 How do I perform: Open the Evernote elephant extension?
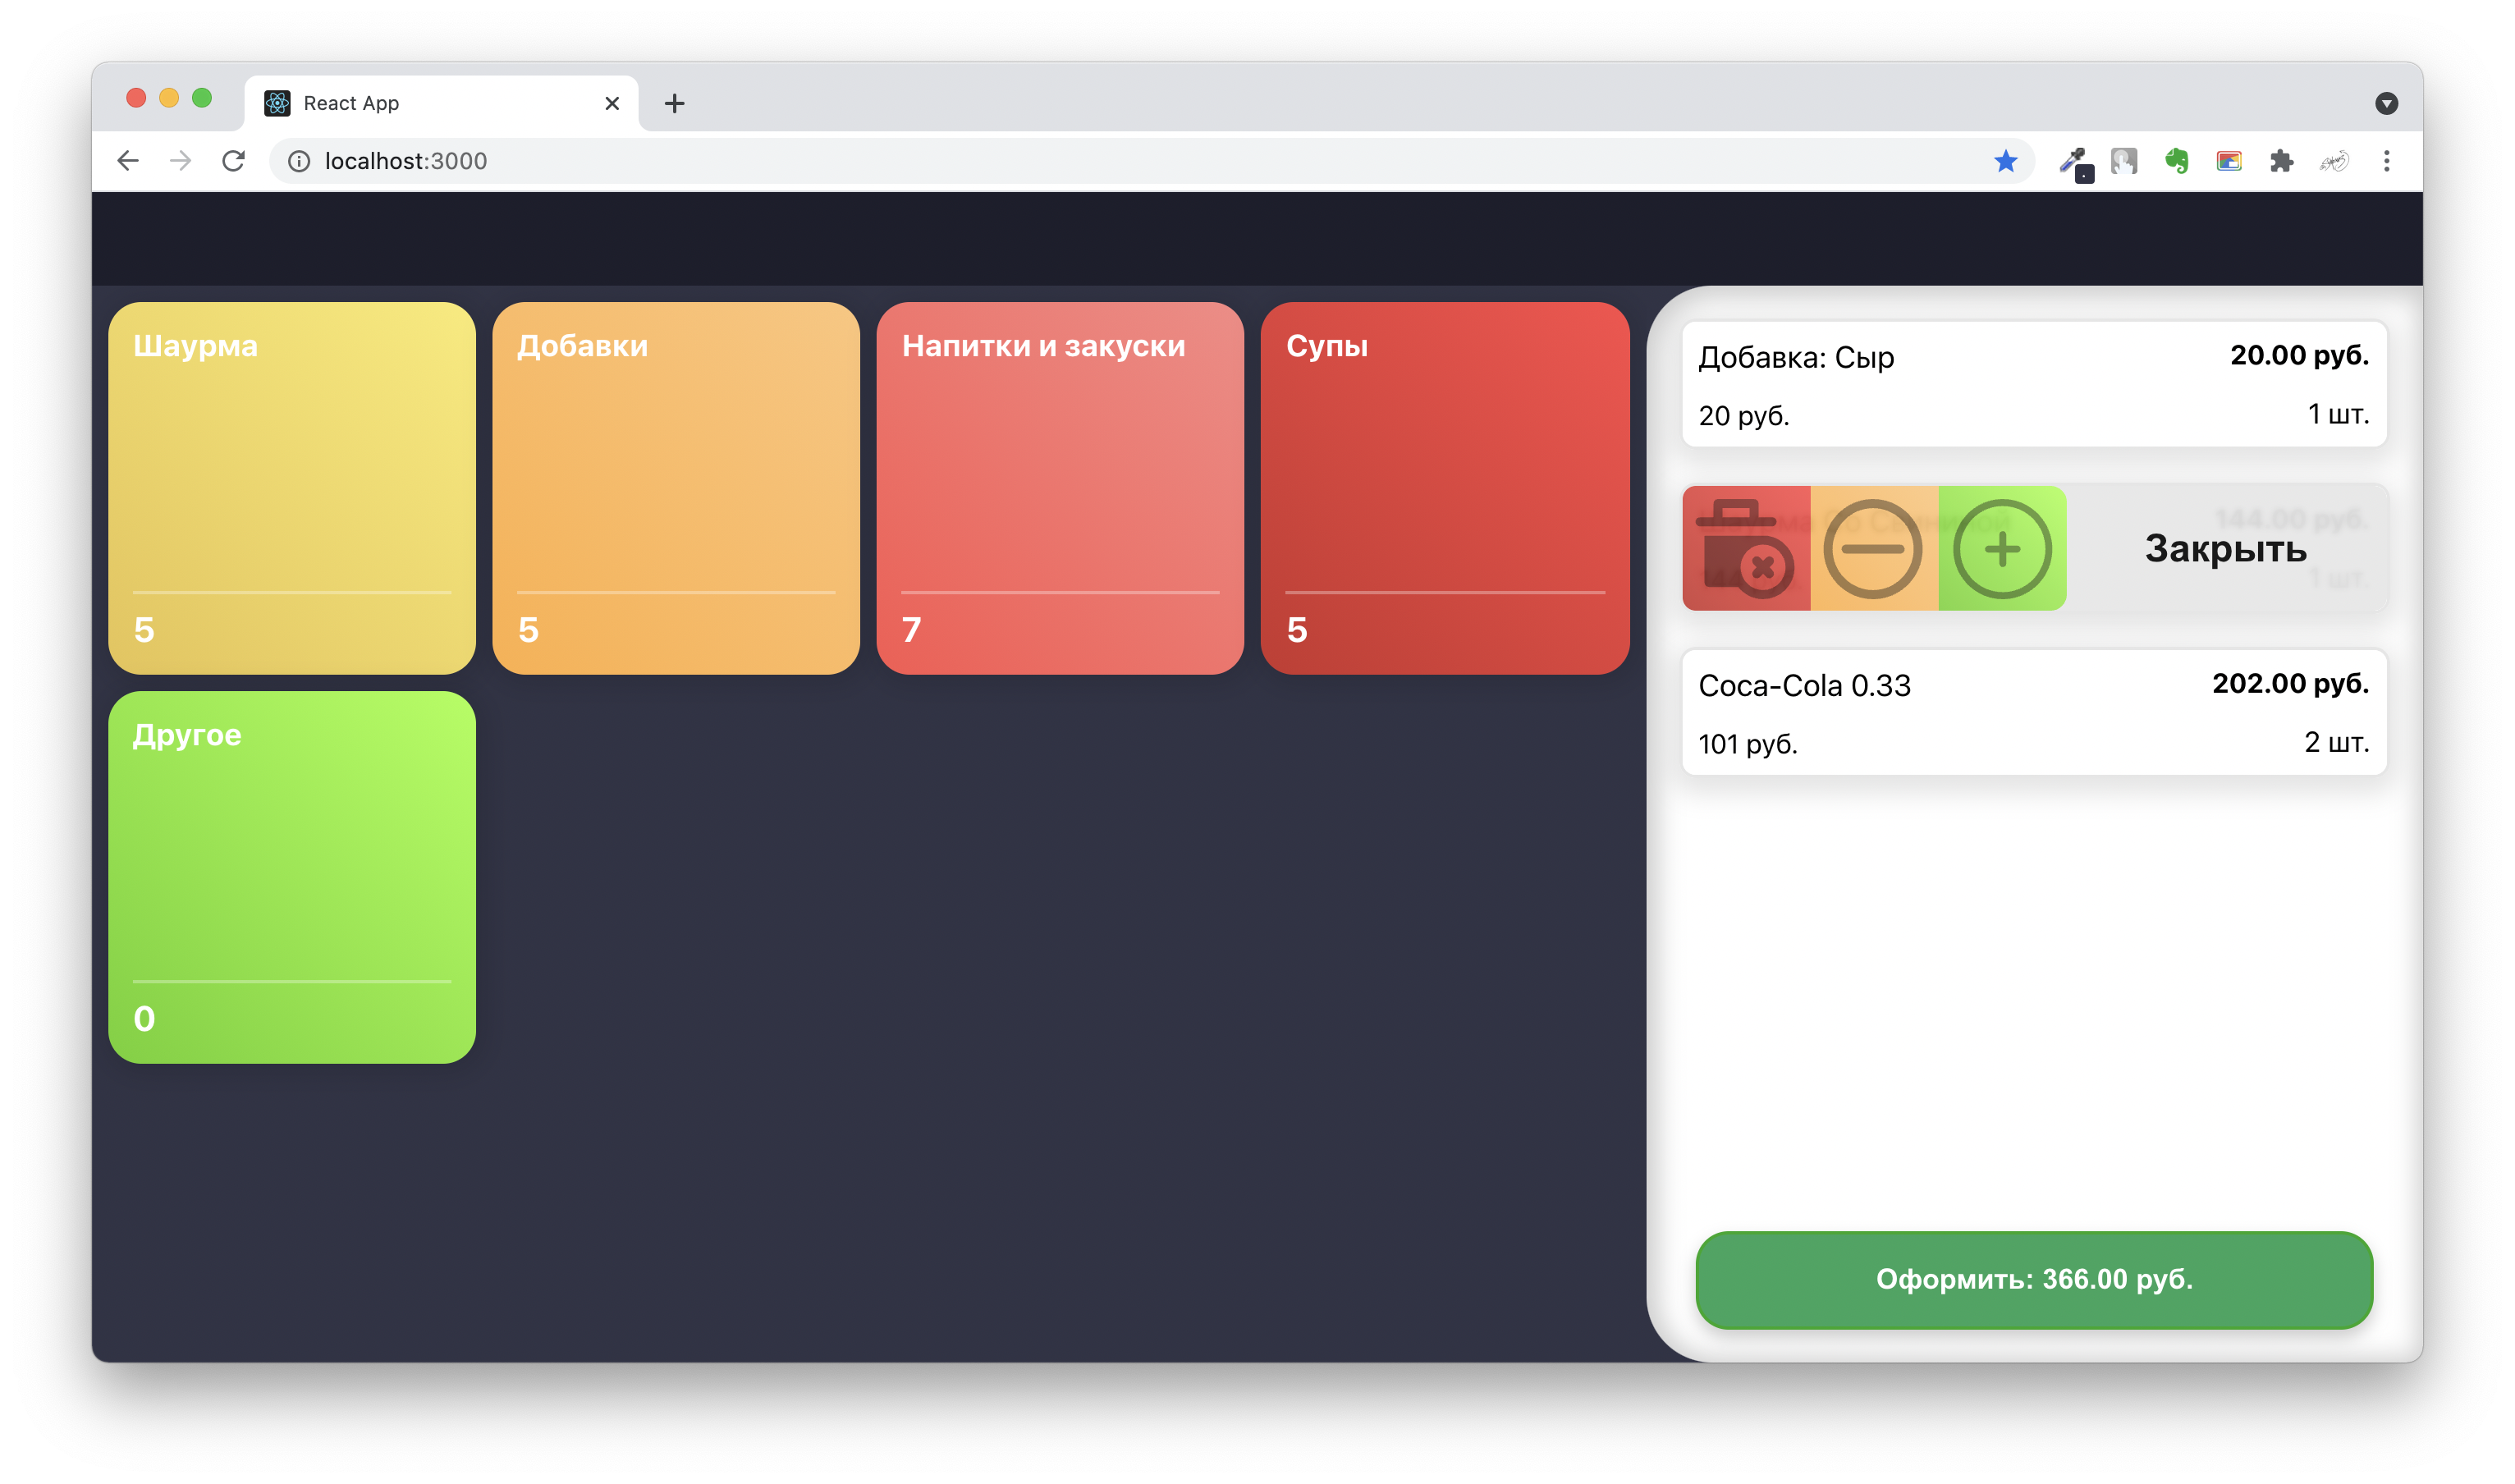[2177, 161]
